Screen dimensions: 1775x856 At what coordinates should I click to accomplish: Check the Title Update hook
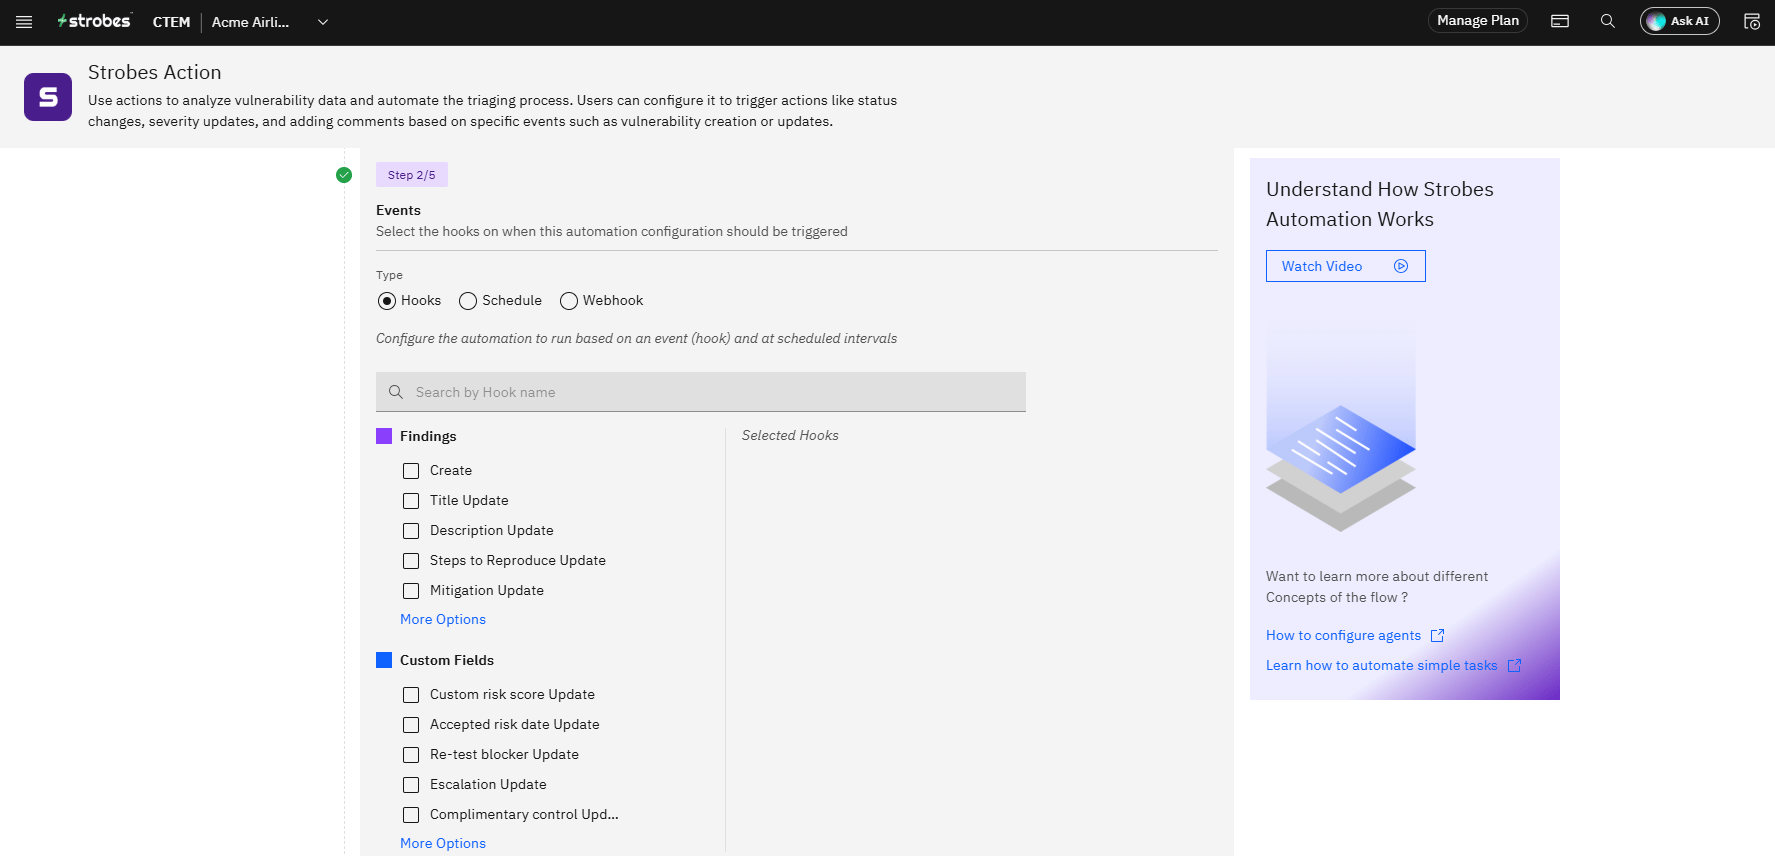pos(411,501)
